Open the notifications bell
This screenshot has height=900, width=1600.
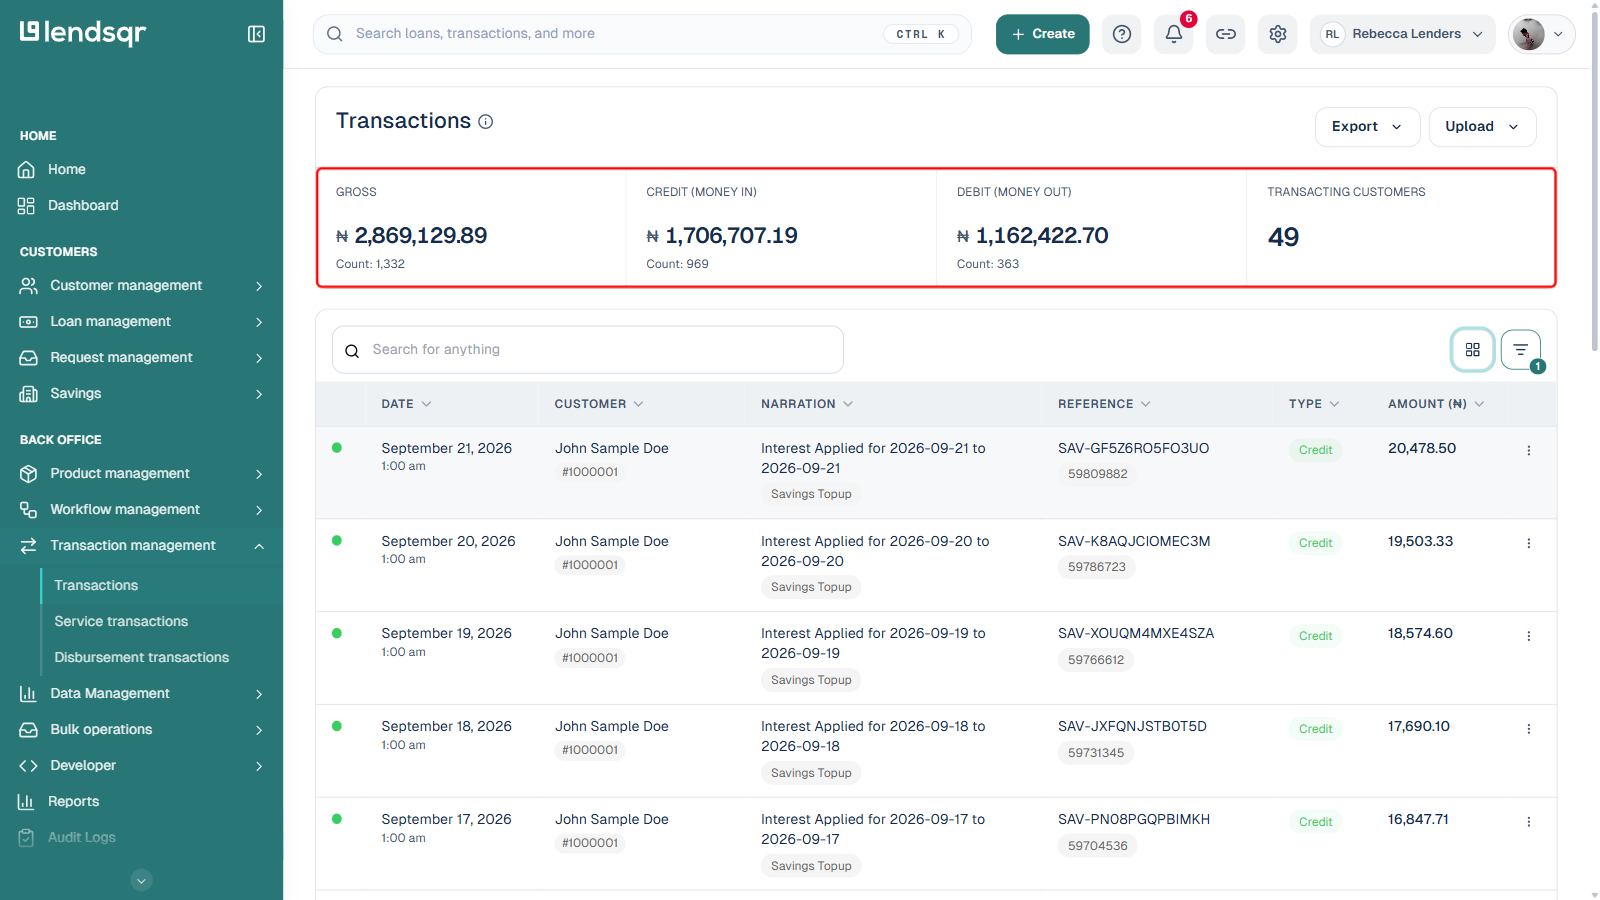coord(1174,34)
